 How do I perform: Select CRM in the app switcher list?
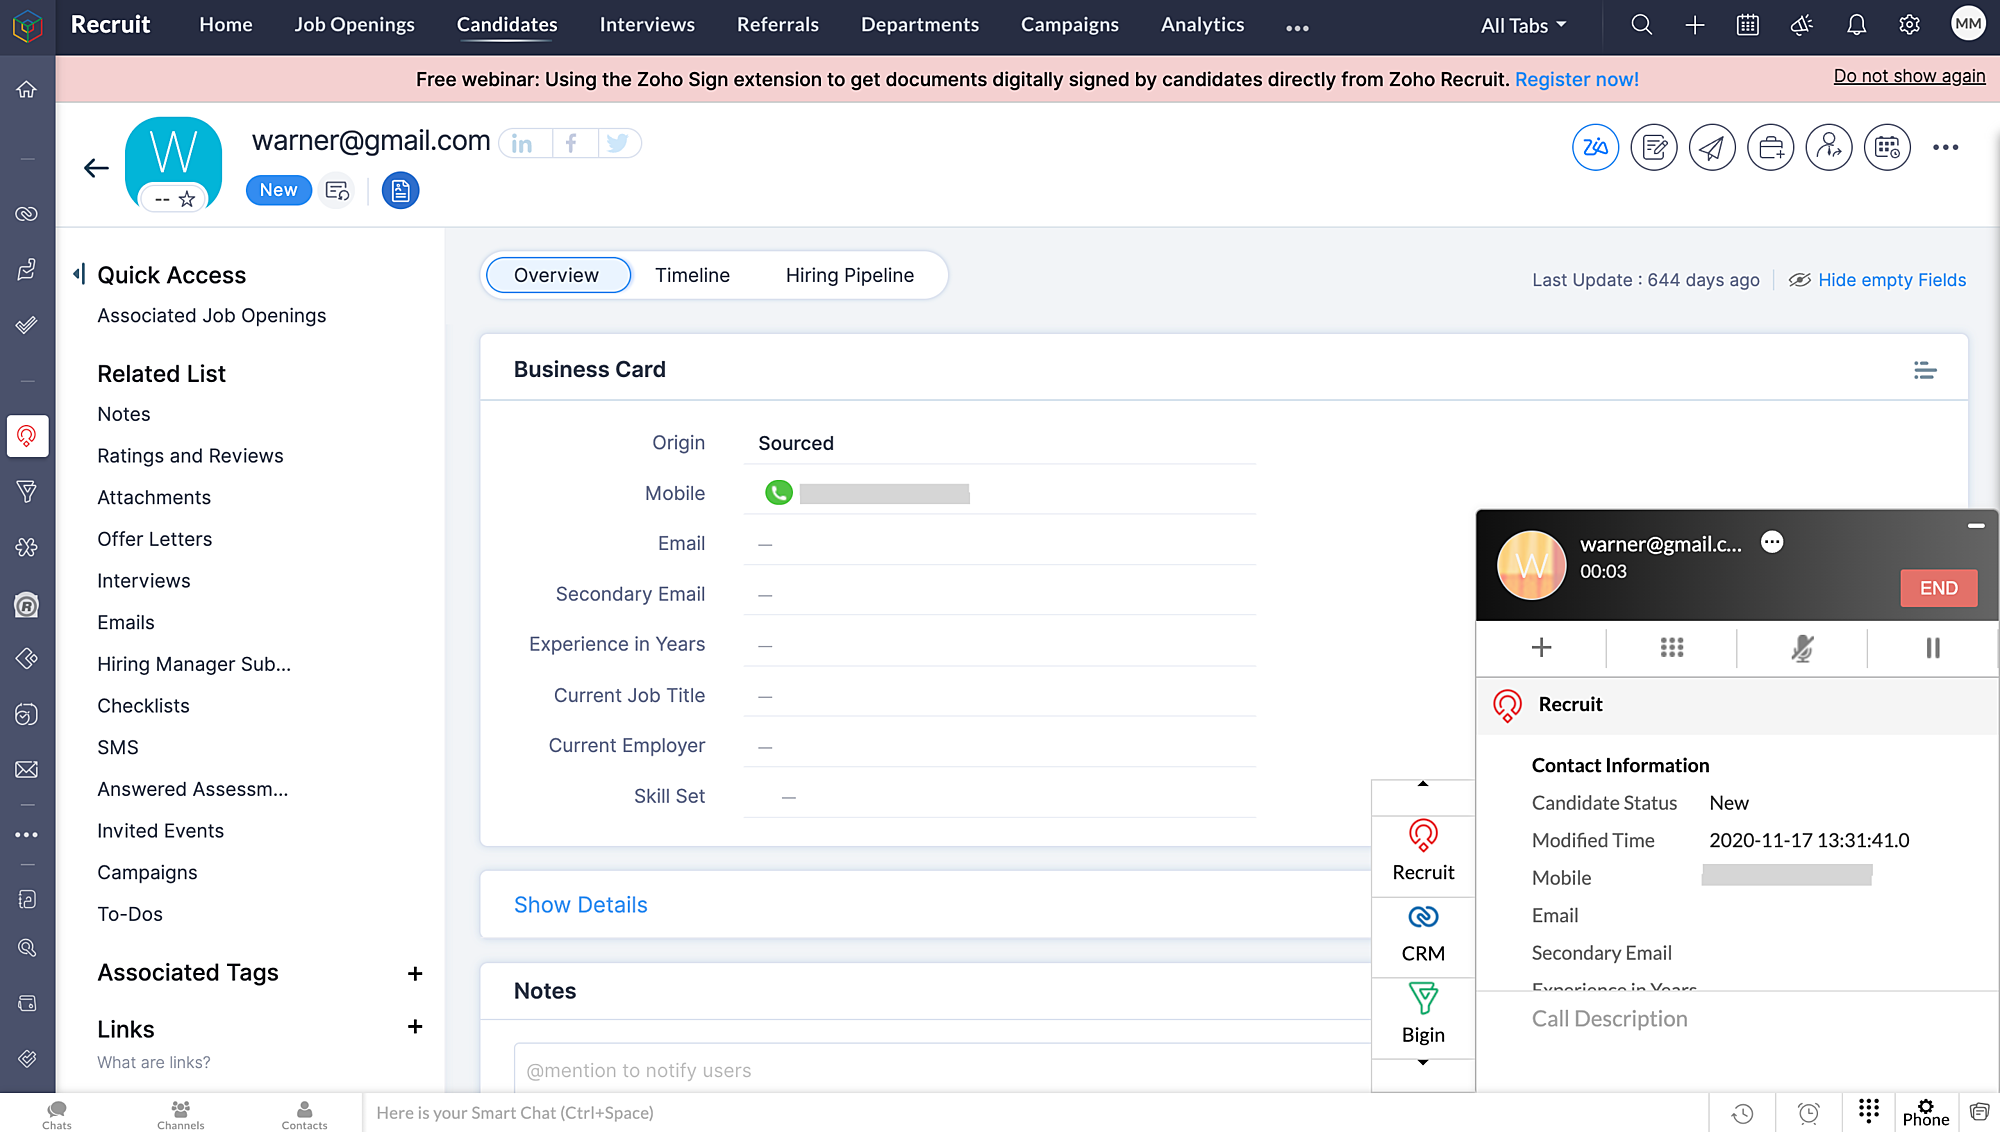coord(1423,935)
